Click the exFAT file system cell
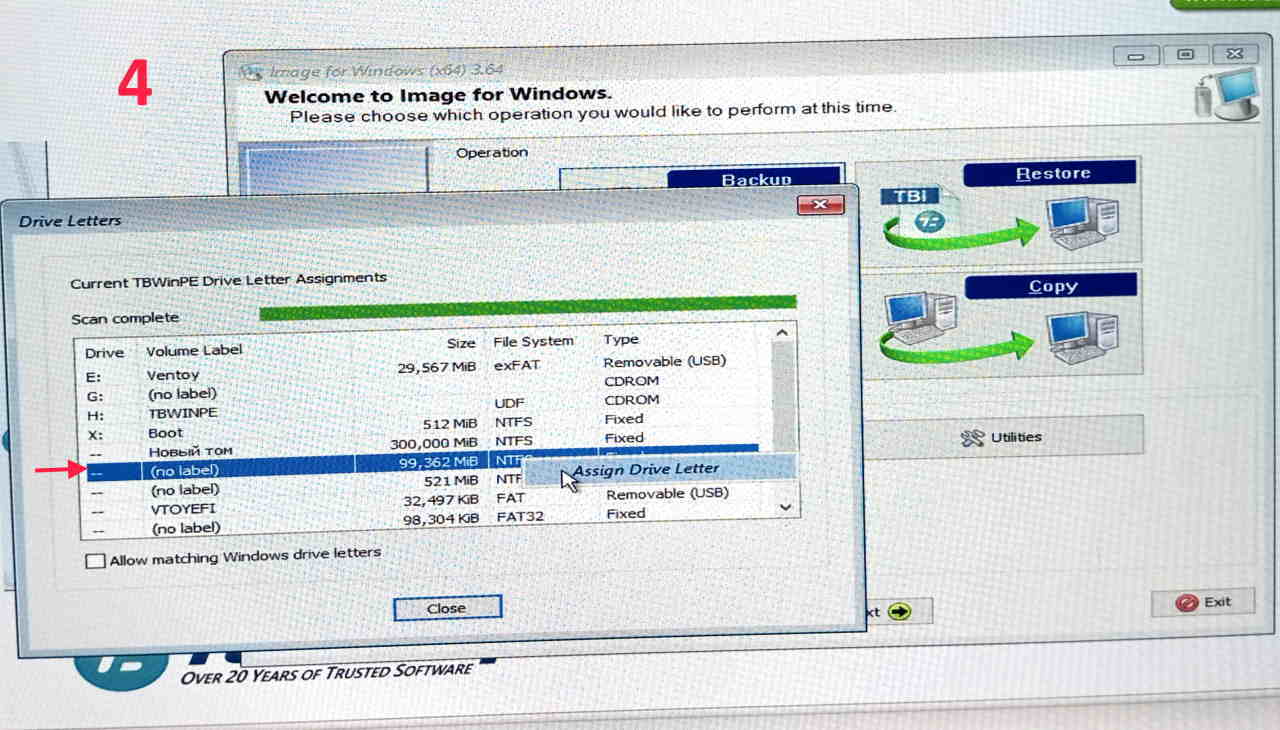 coord(516,365)
